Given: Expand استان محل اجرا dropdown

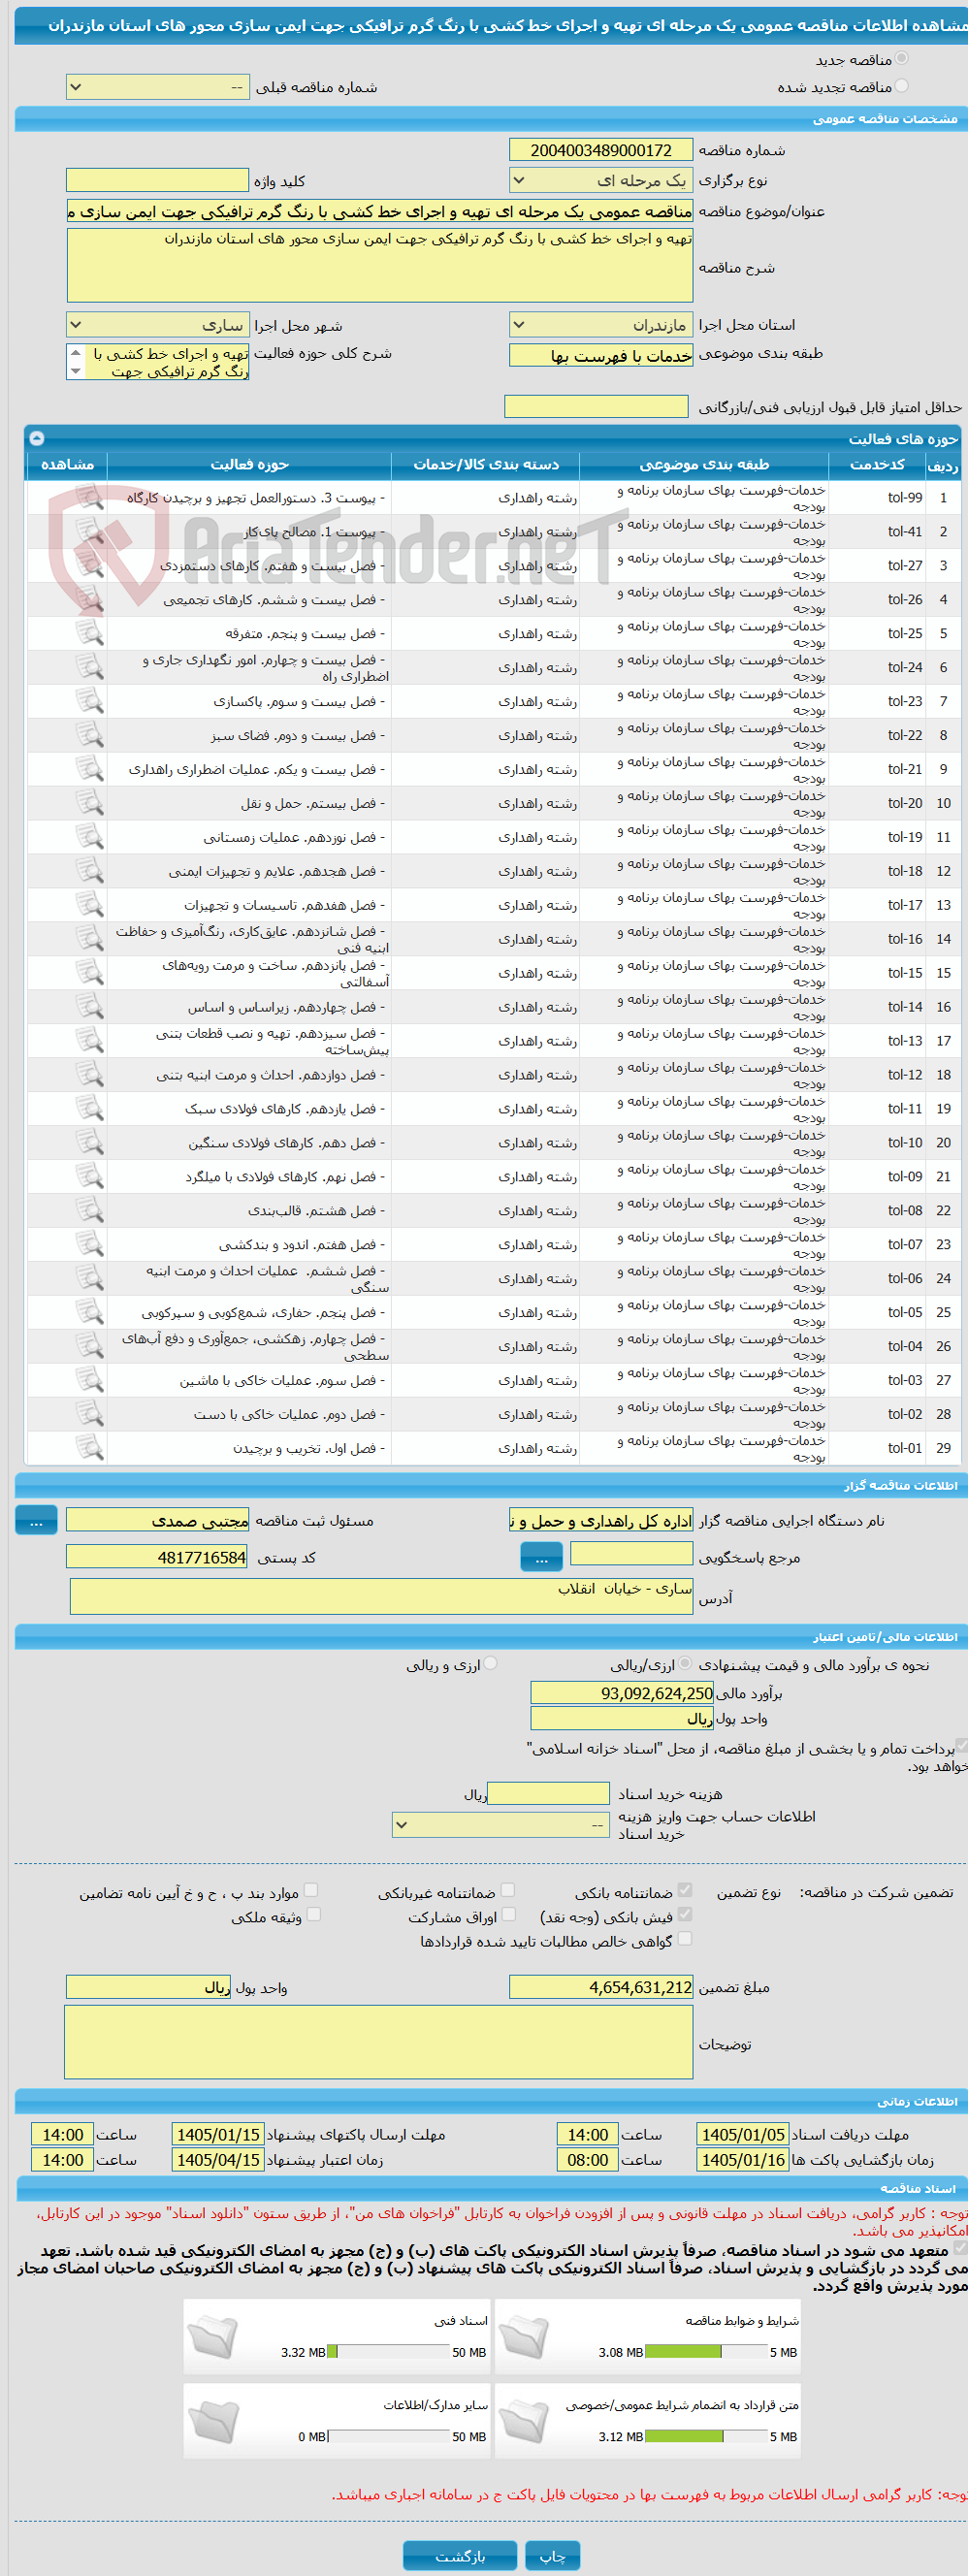Looking at the screenshot, I should [x=601, y=325].
